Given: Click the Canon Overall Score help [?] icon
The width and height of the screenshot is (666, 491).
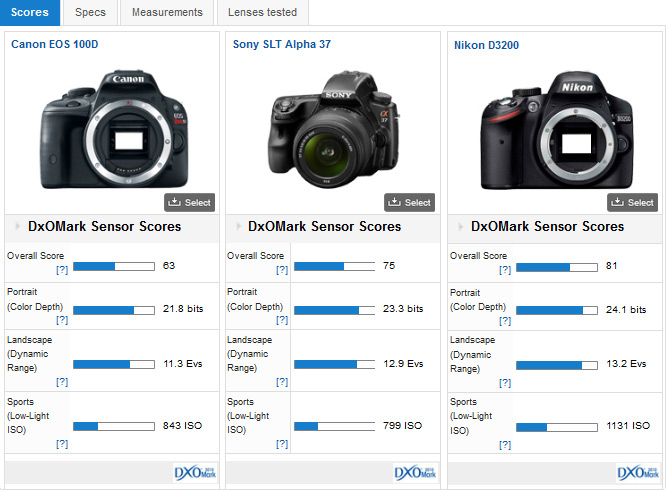Looking at the screenshot, I should 61,270.
